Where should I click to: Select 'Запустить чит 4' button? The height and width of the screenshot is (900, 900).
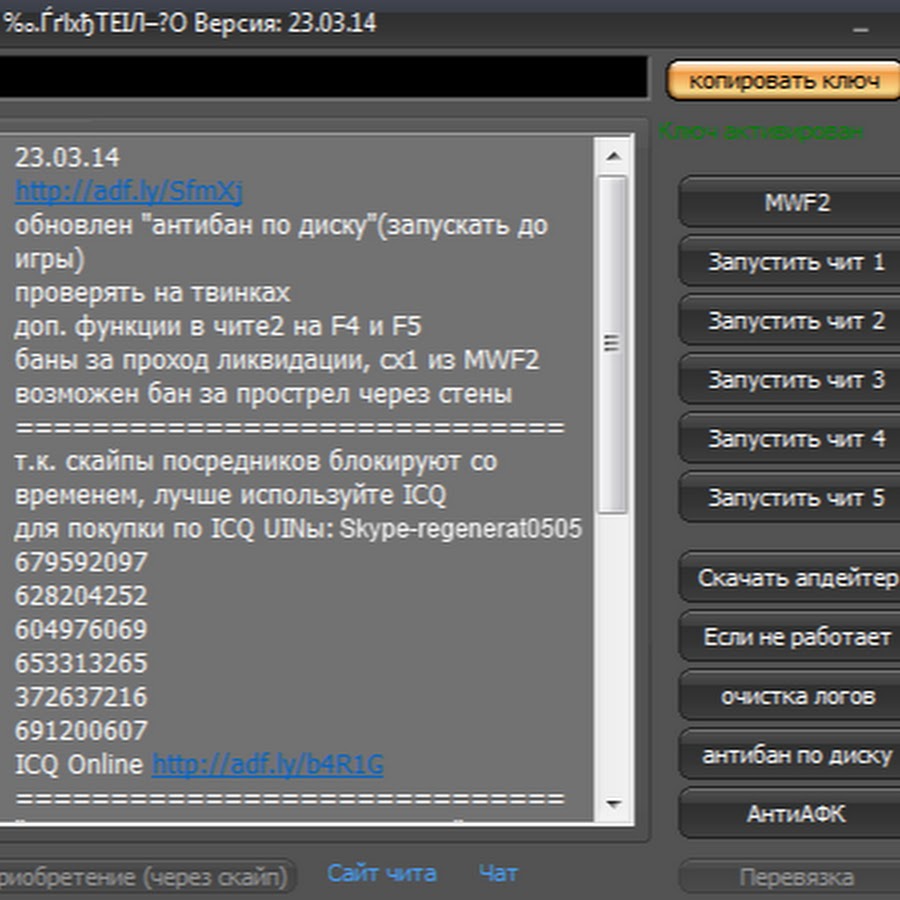[x=795, y=439]
